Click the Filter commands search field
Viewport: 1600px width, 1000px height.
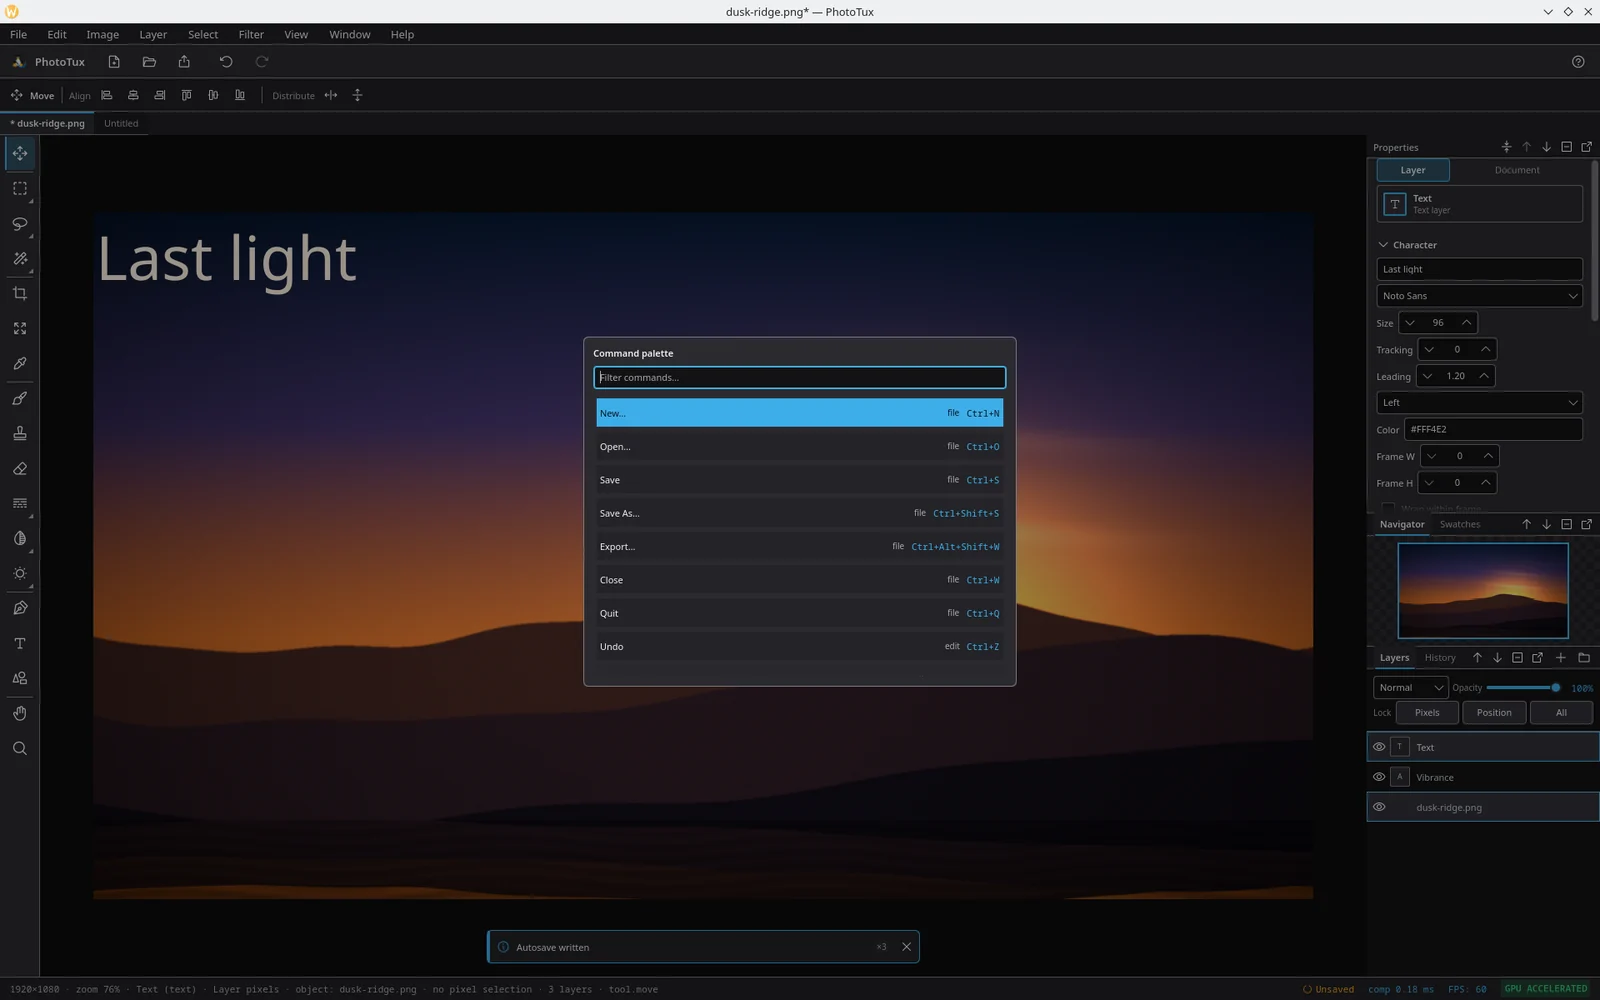tap(800, 377)
